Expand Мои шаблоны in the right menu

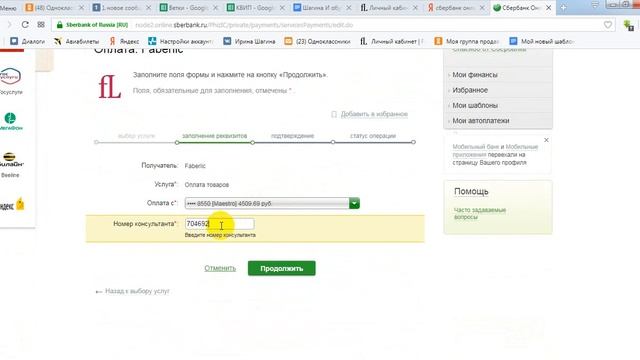tap(475, 105)
